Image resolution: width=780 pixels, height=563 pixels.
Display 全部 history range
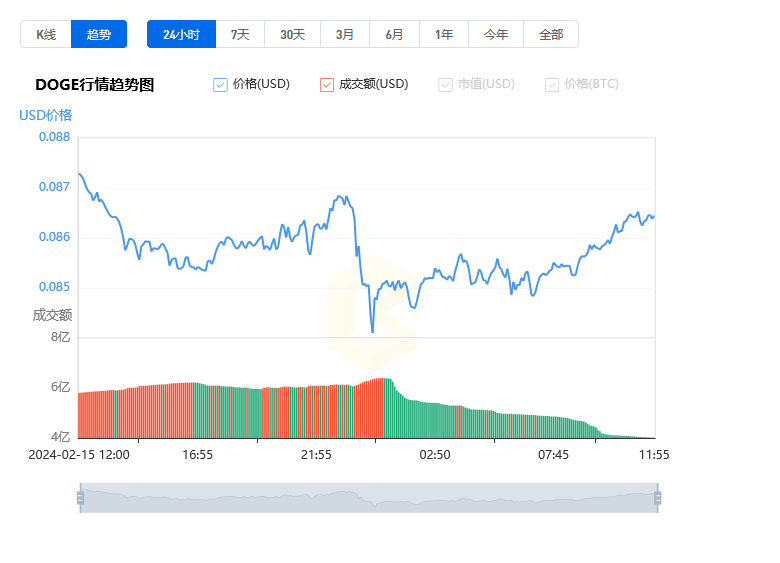(x=551, y=34)
